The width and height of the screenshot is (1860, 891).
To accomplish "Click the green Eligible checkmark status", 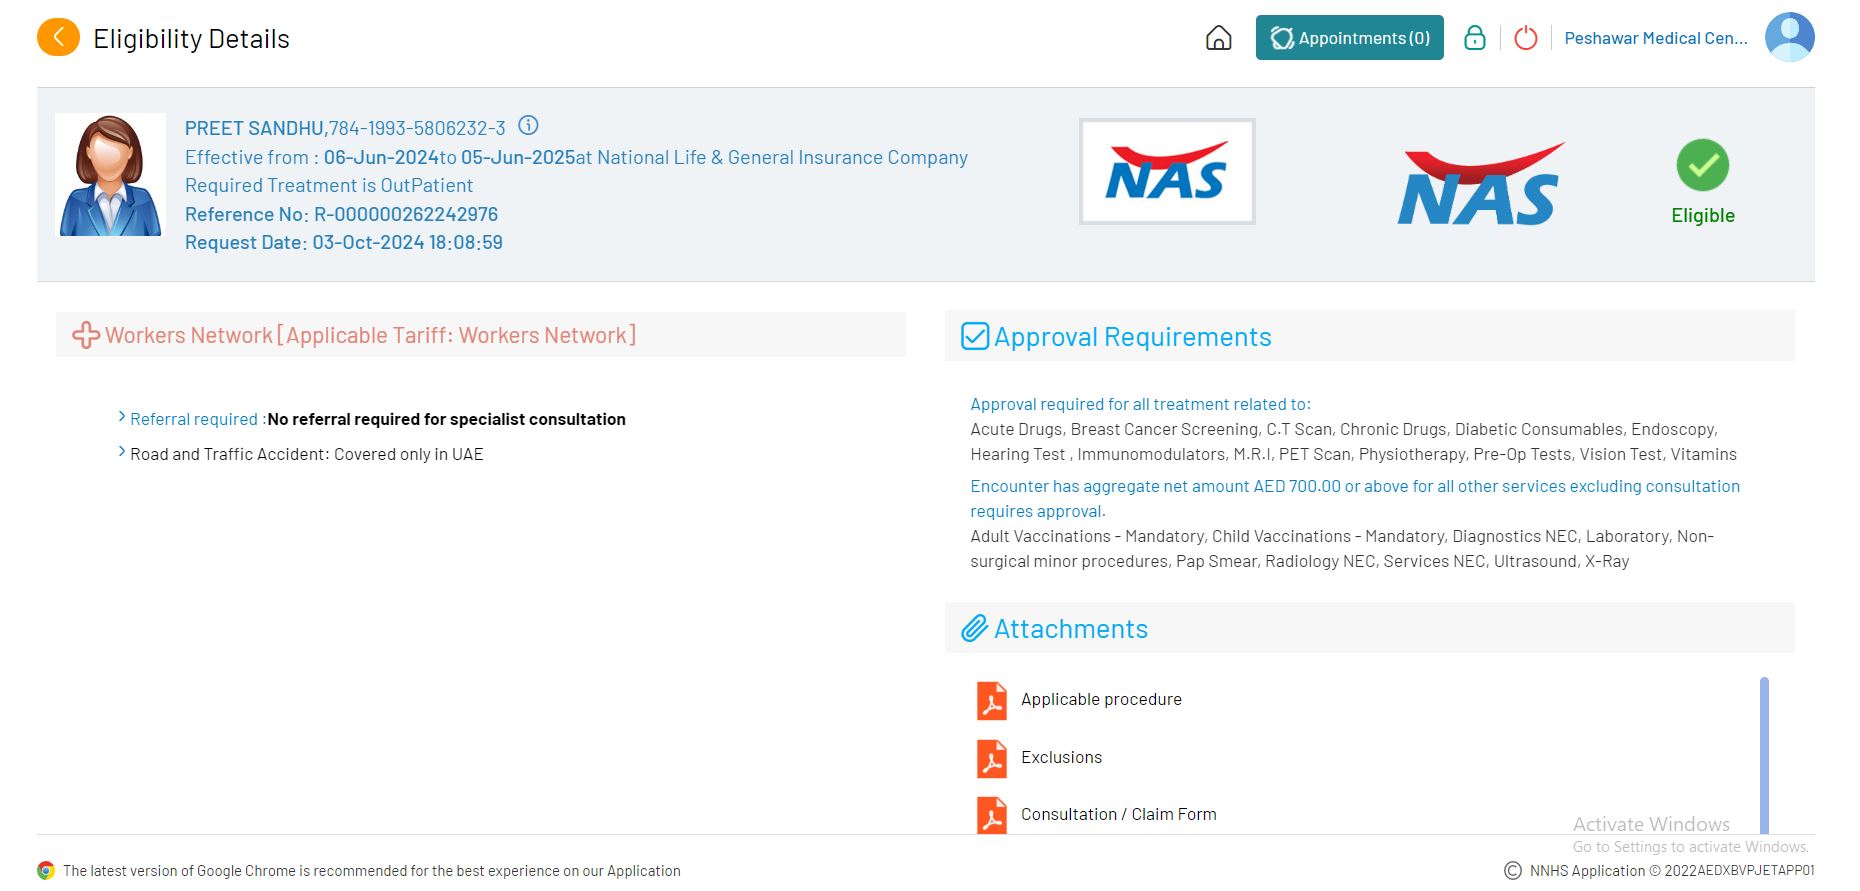I will click(x=1702, y=166).
